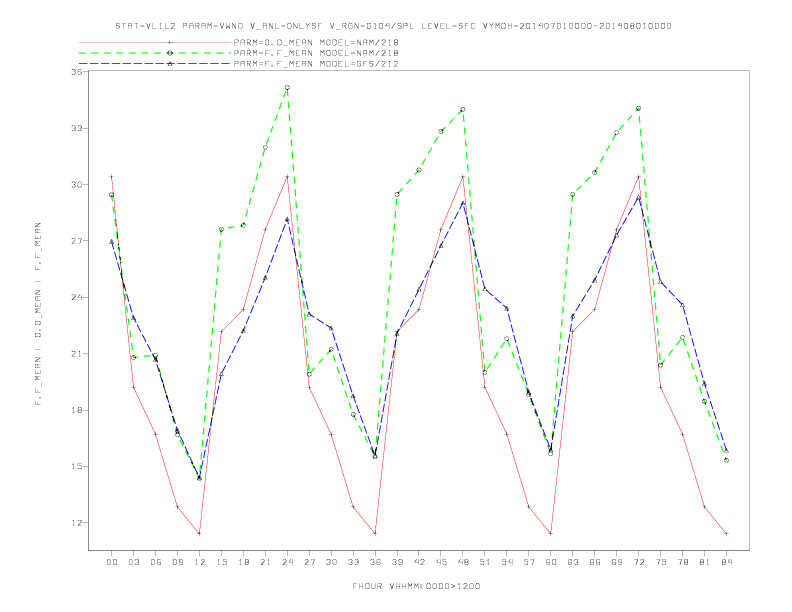The height and width of the screenshot is (612, 792).
Task: Click x-axis forecast hour label 30
Action: [331, 562]
